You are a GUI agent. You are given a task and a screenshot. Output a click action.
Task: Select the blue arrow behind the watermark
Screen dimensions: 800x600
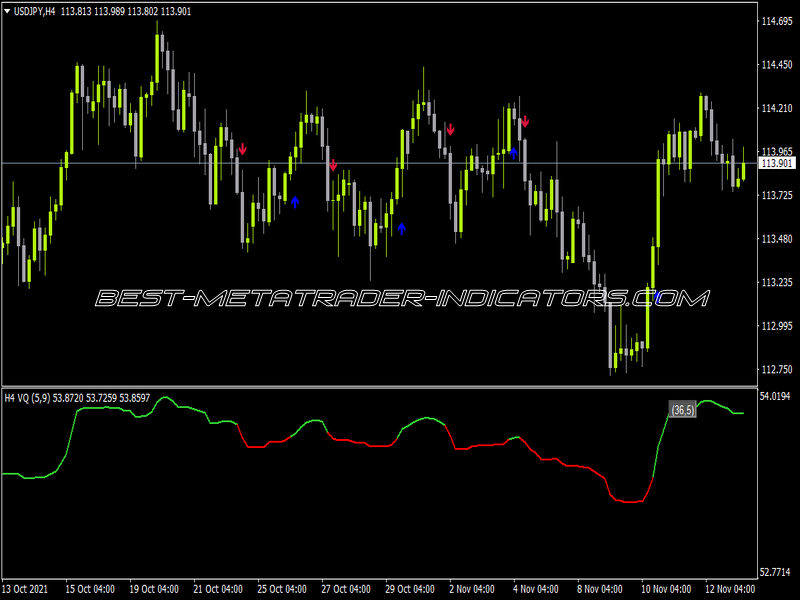[657, 297]
